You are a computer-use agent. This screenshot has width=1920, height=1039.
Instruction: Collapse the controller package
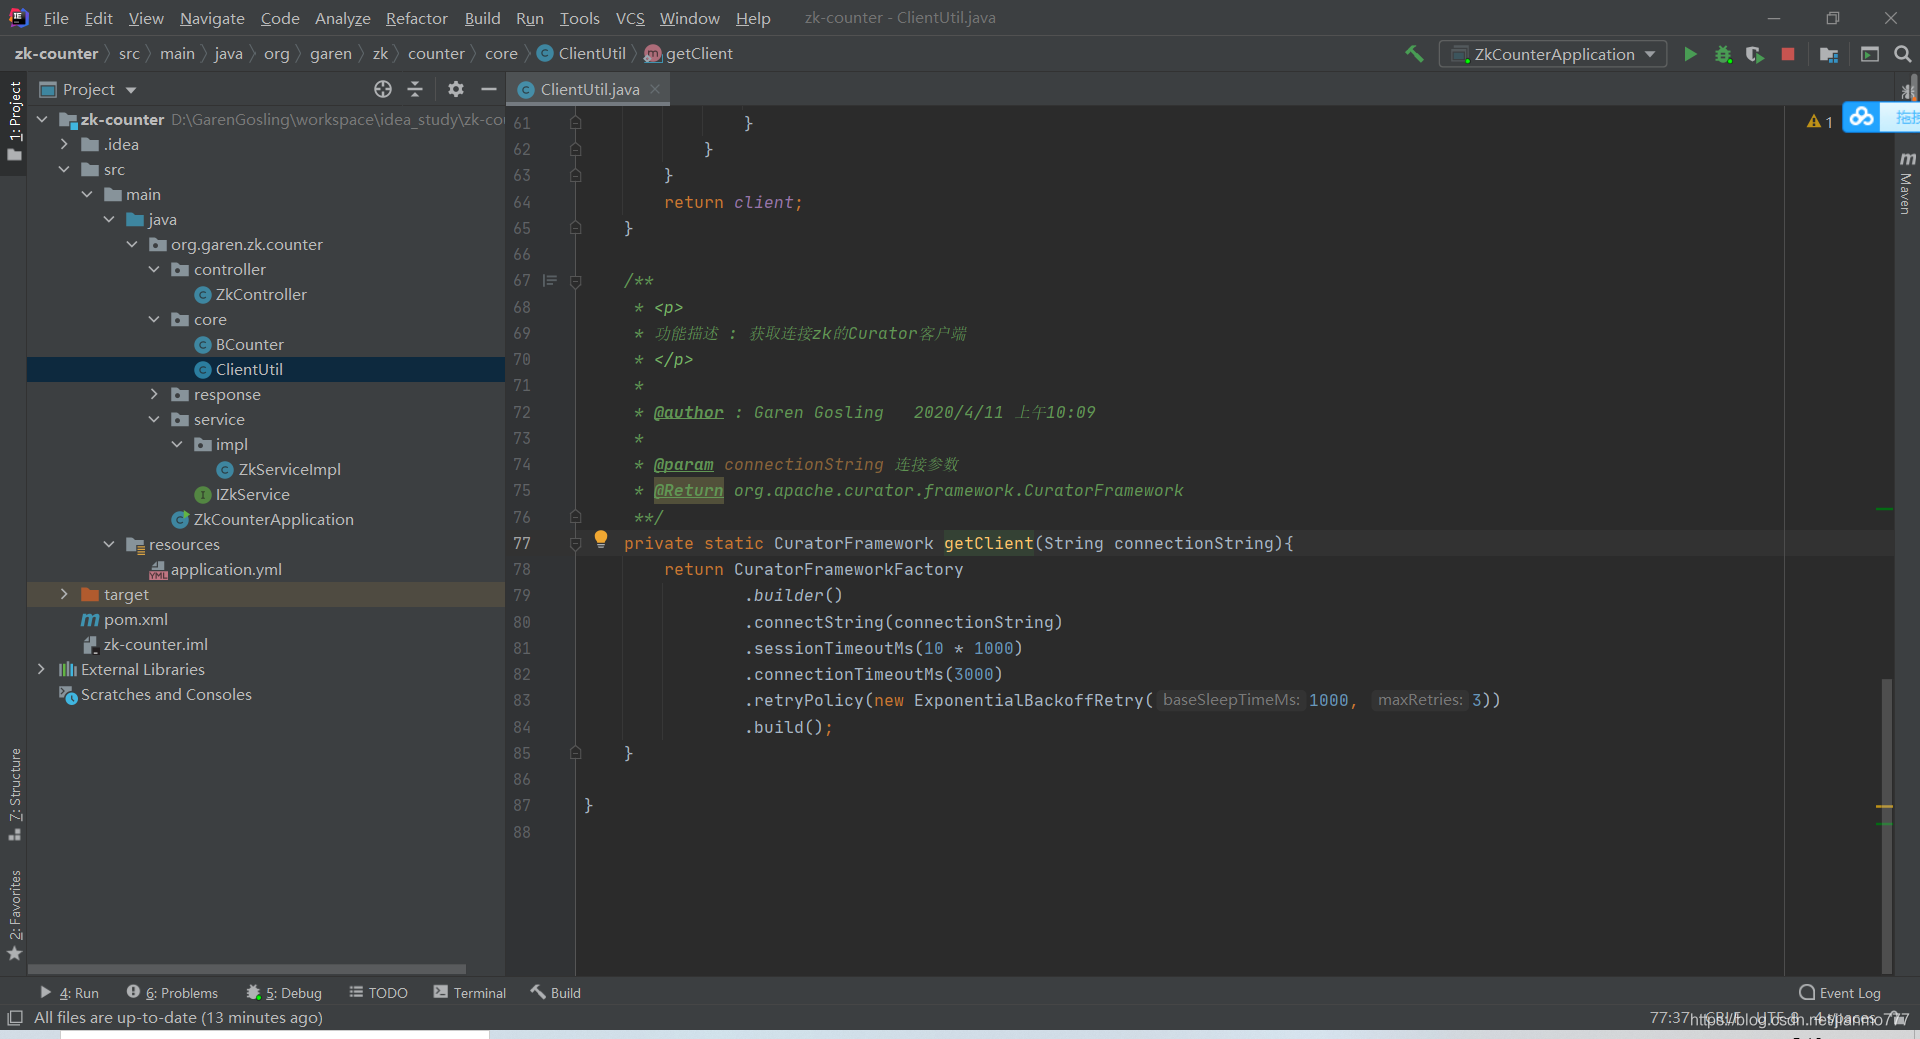pyautogui.click(x=155, y=269)
